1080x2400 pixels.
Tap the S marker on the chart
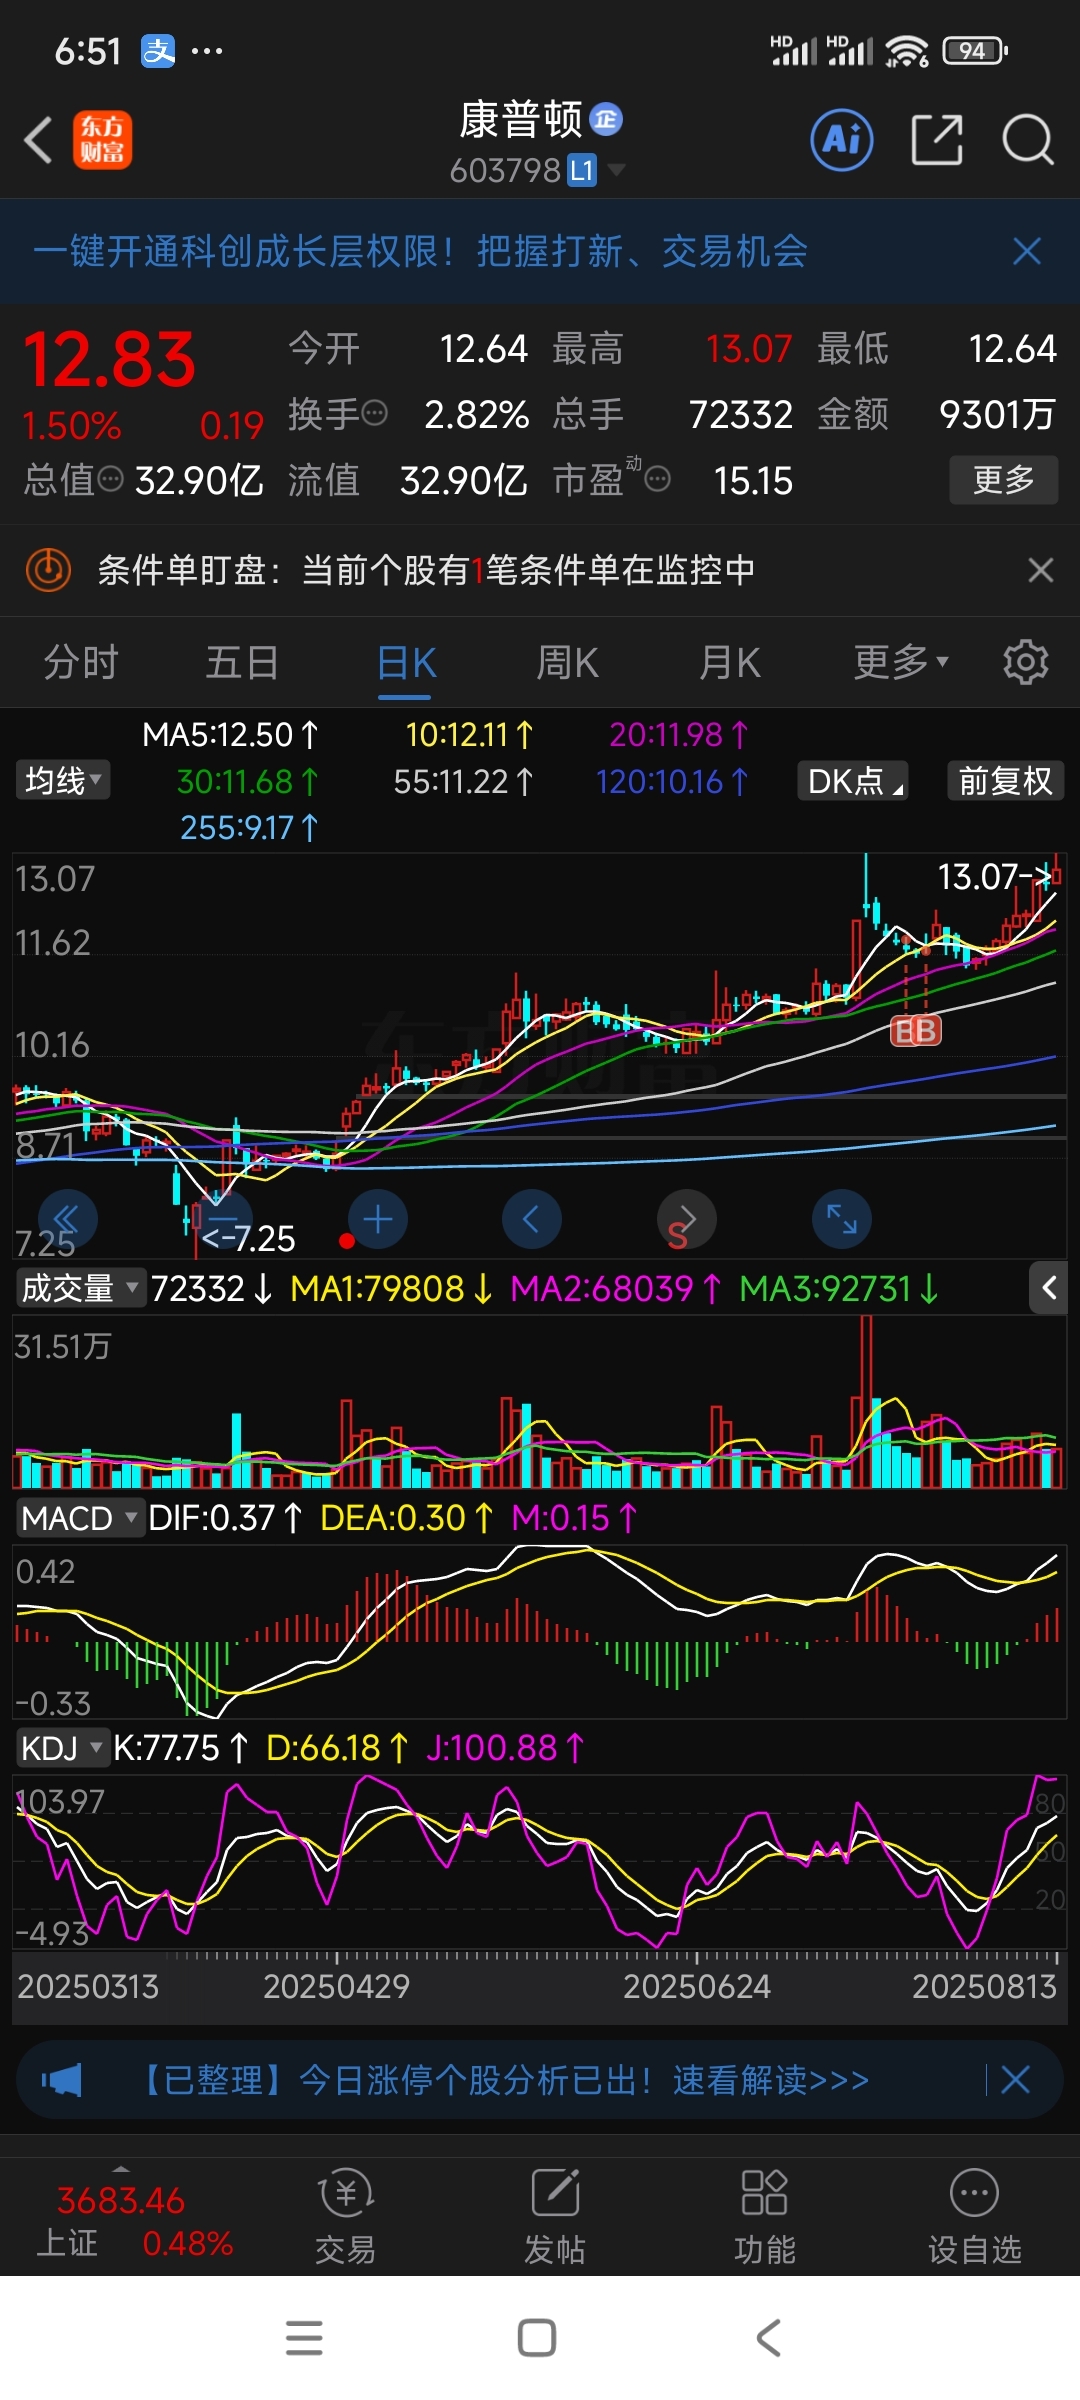tap(677, 1237)
